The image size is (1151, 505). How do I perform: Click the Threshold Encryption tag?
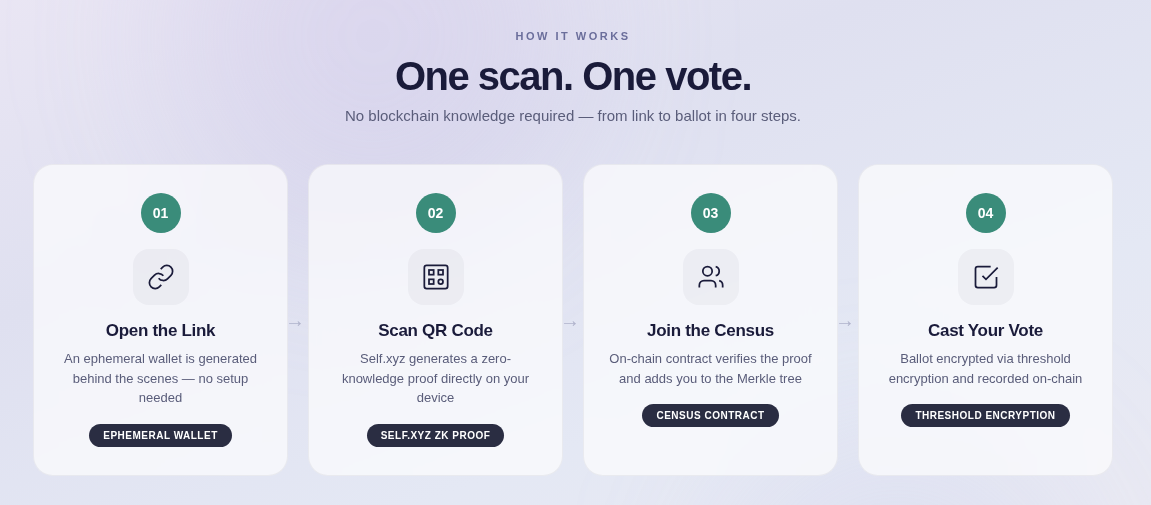pyautogui.click(x=986, y=415)
